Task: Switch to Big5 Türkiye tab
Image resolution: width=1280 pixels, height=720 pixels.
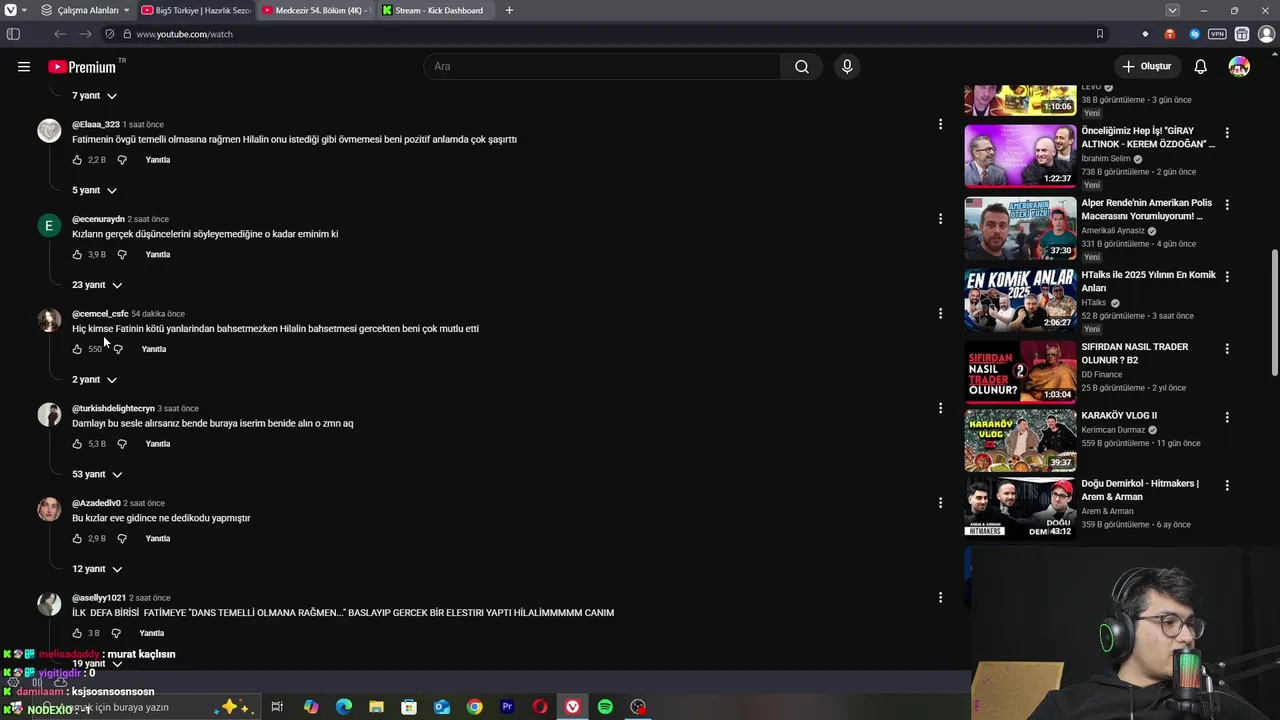Action: [196, 10]
